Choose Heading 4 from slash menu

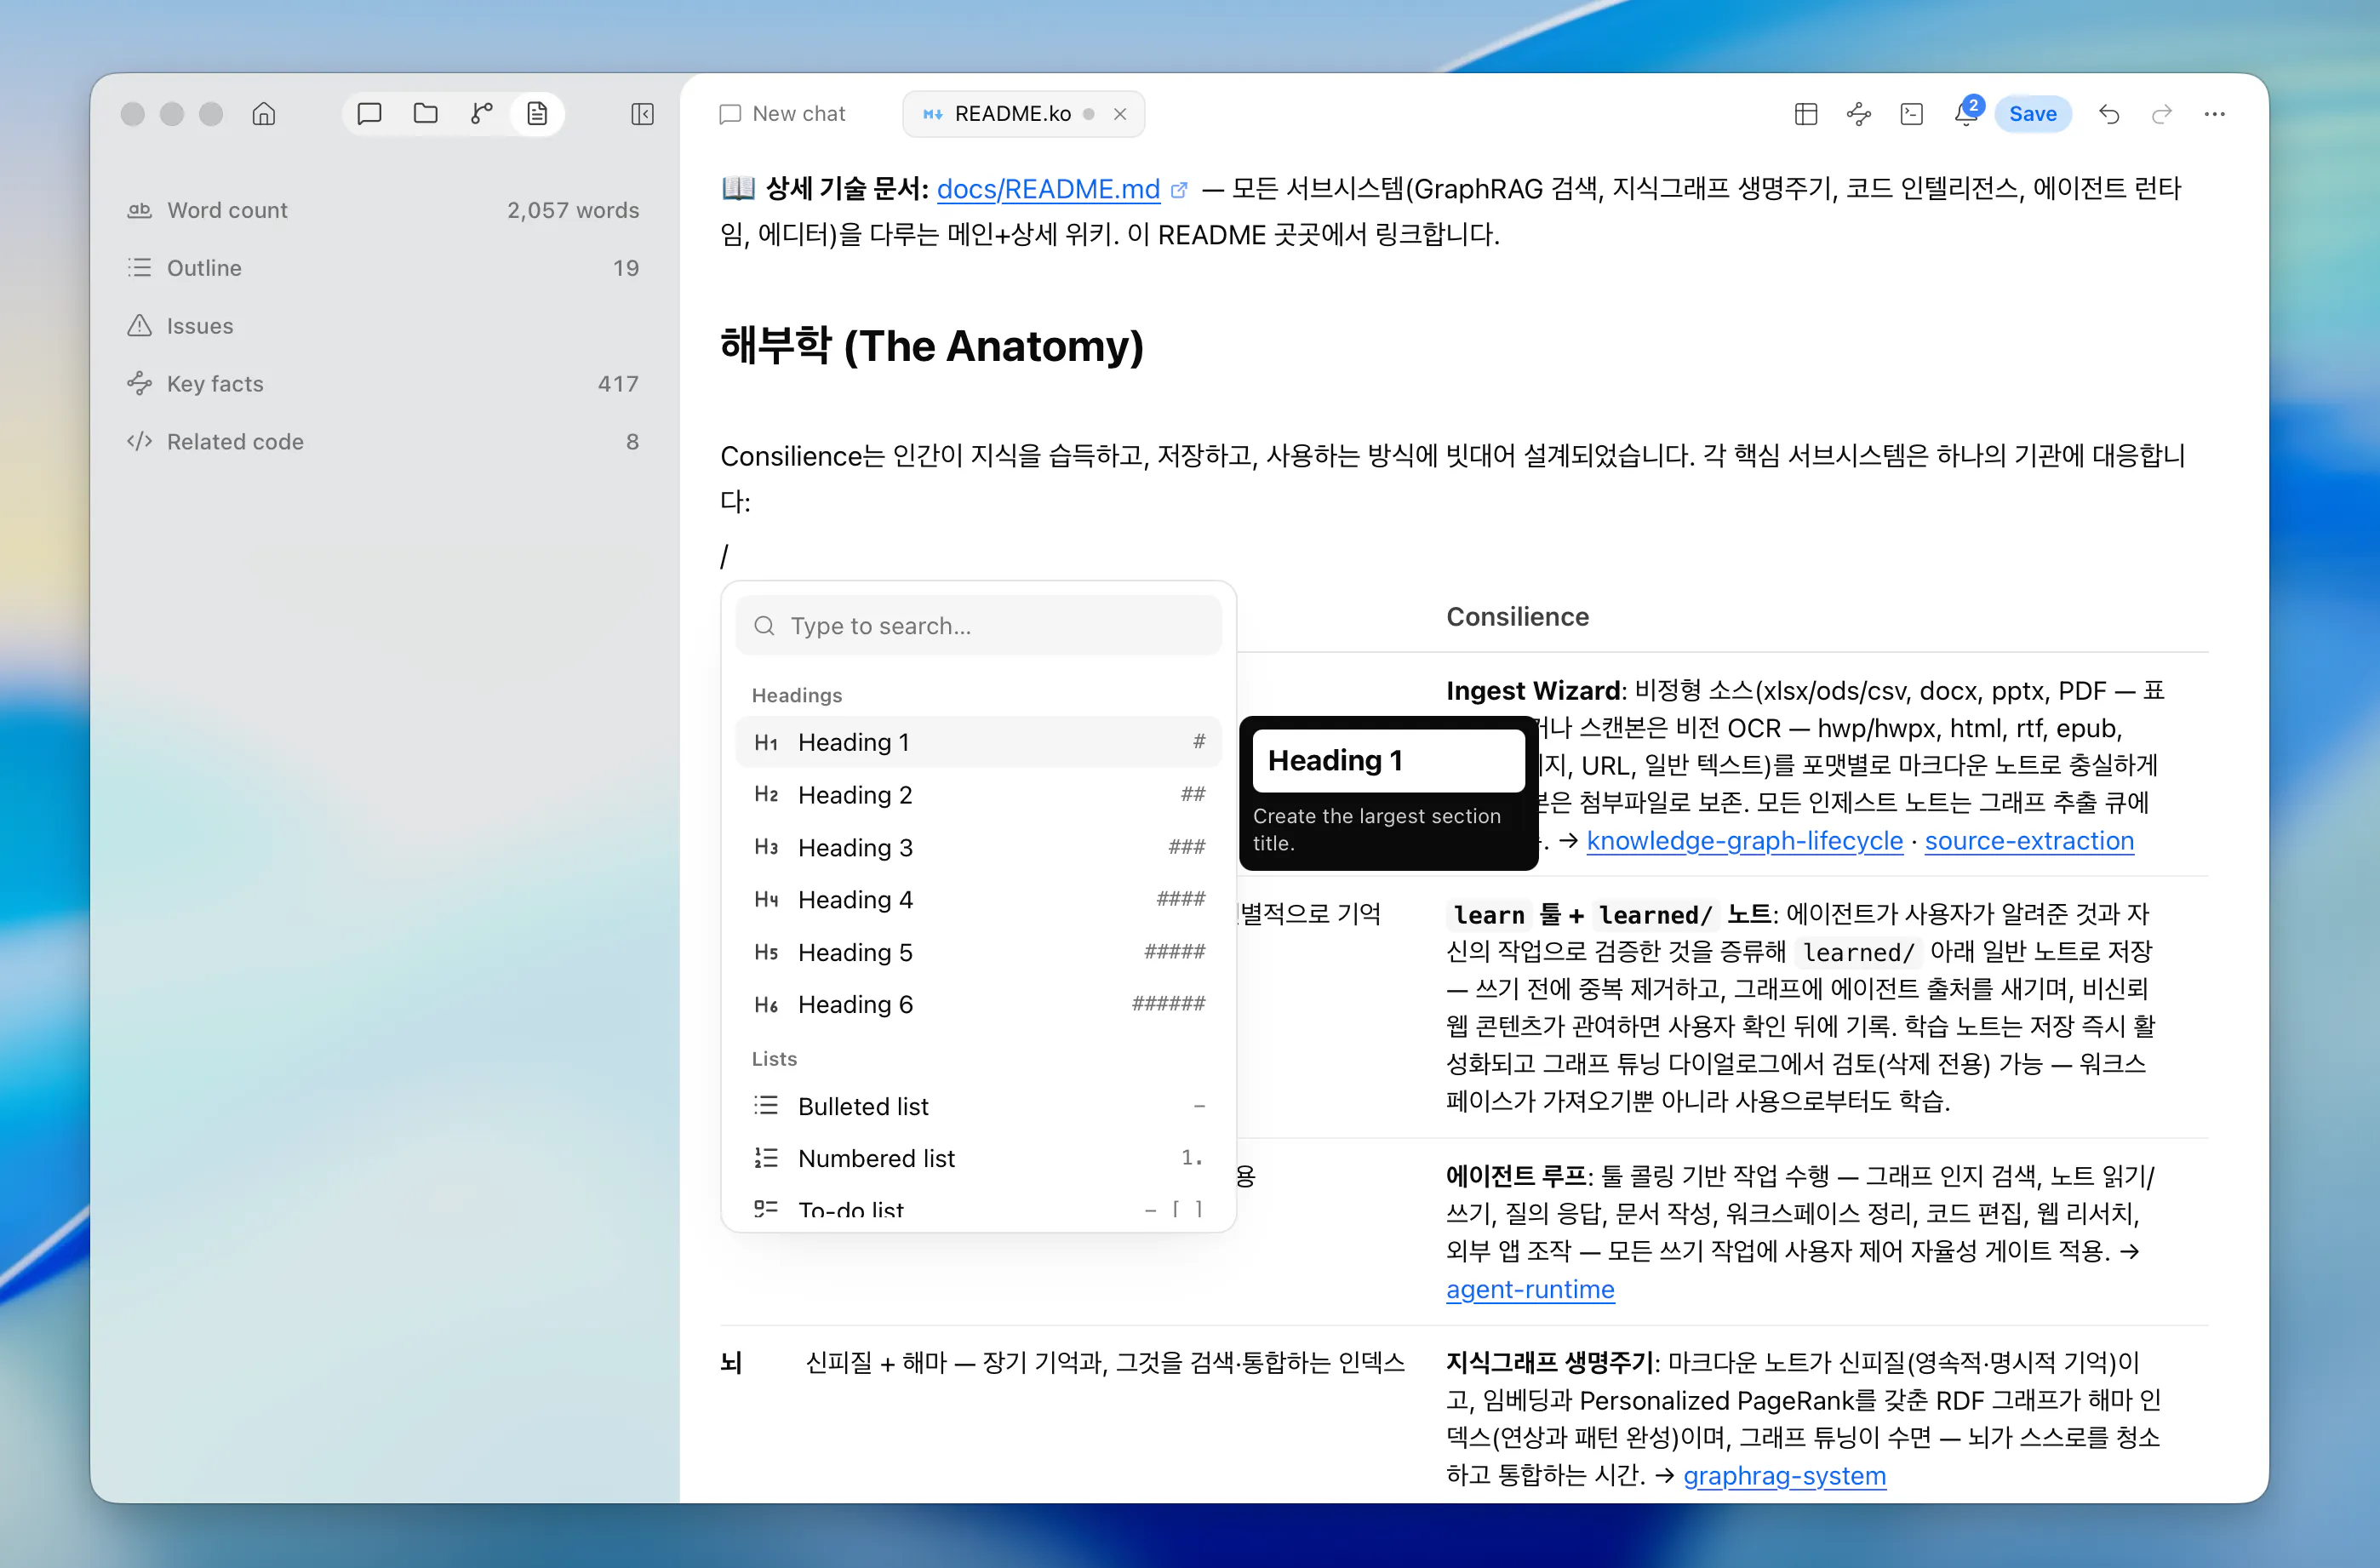pos(978,900)
